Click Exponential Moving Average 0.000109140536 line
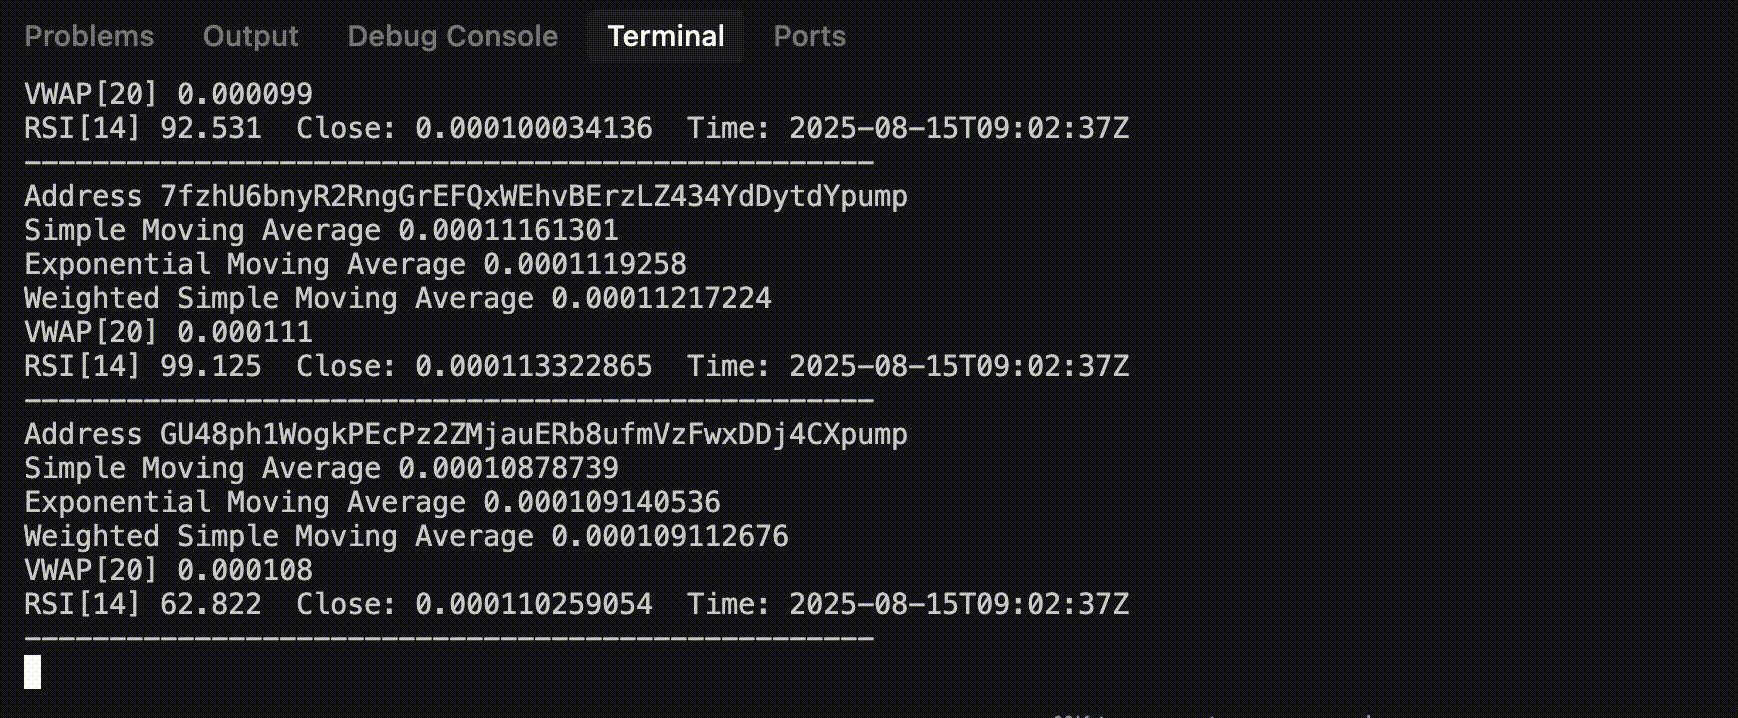 [372, 502]
